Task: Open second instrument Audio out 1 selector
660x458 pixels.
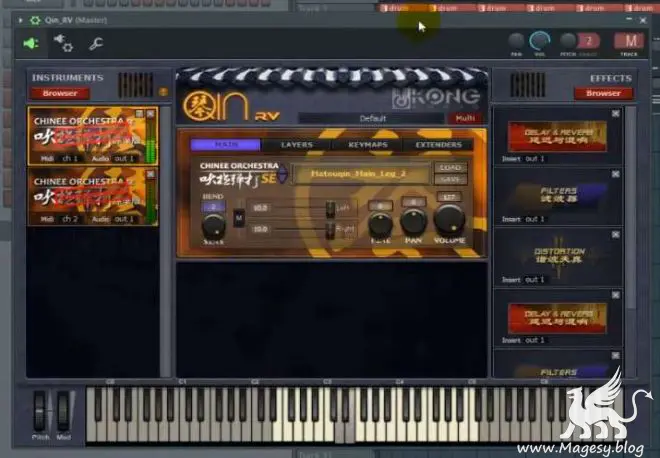Action: [124, 219]
